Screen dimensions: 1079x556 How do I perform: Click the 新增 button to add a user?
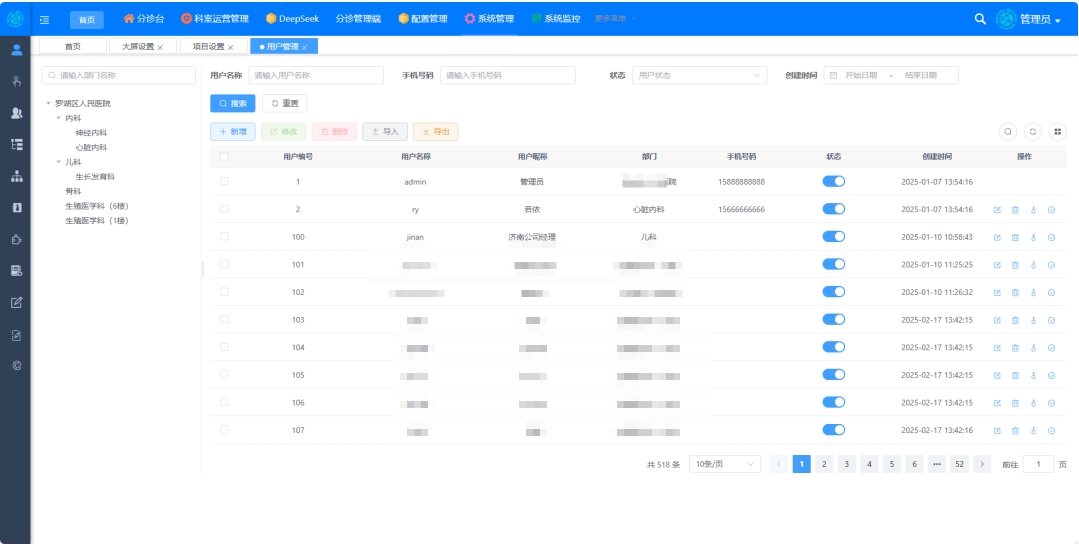pyautogui.click(x=232, y=131)
